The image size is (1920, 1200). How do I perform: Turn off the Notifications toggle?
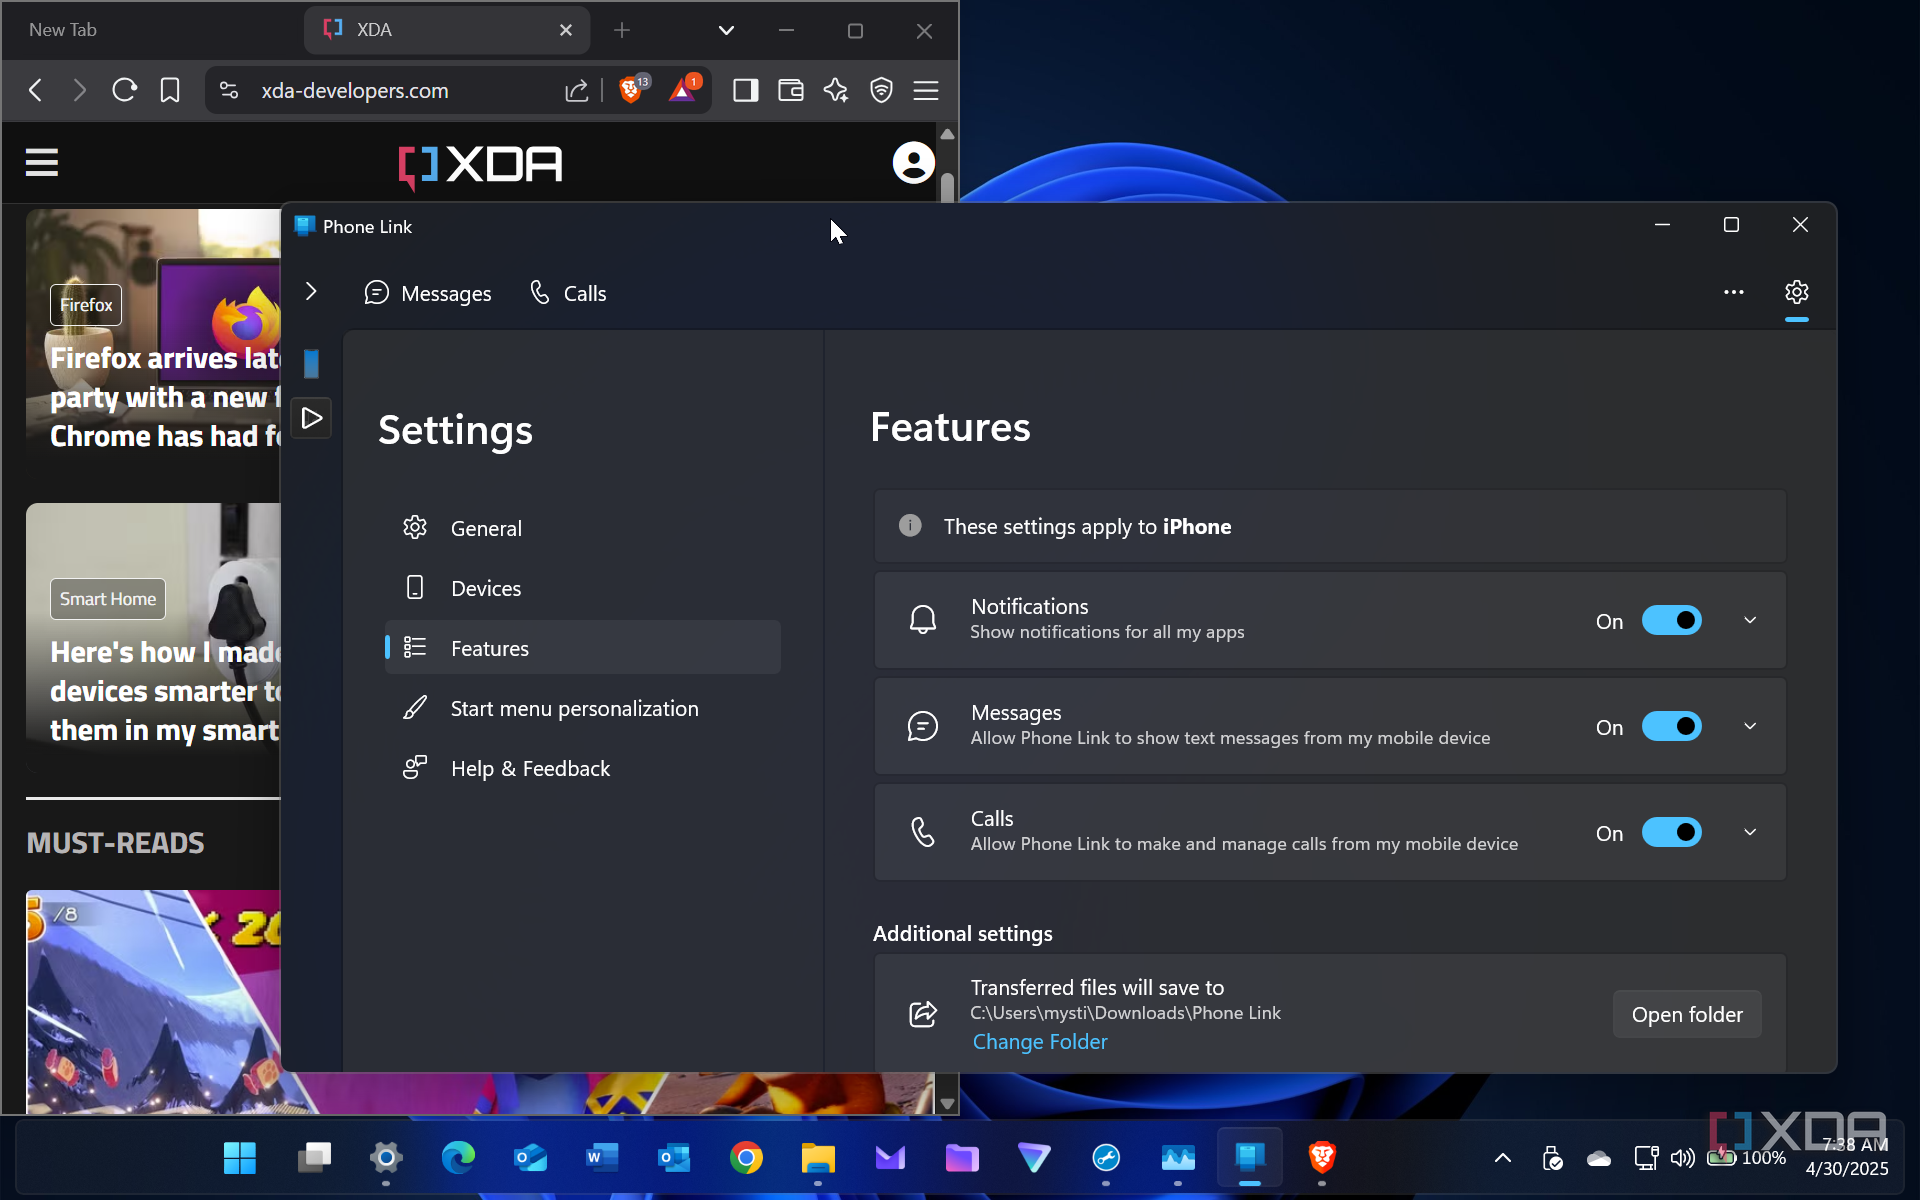pyautogui.click(x=1671, y=621)
